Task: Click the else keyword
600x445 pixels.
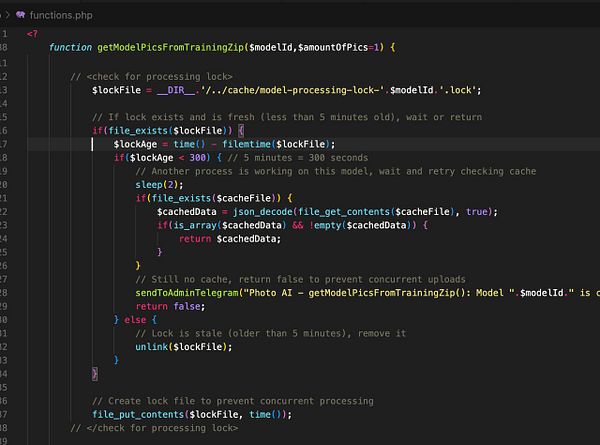Action: 135,320
